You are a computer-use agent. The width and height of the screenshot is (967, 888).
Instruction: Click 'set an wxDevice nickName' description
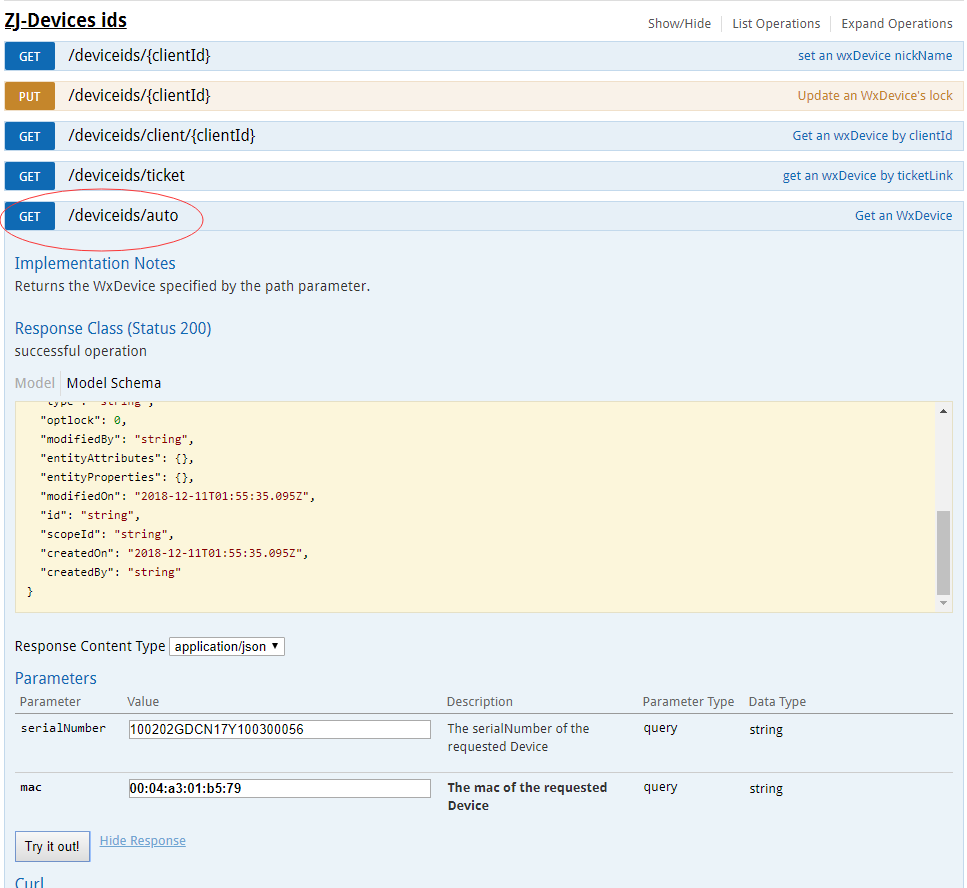point(875,56)
